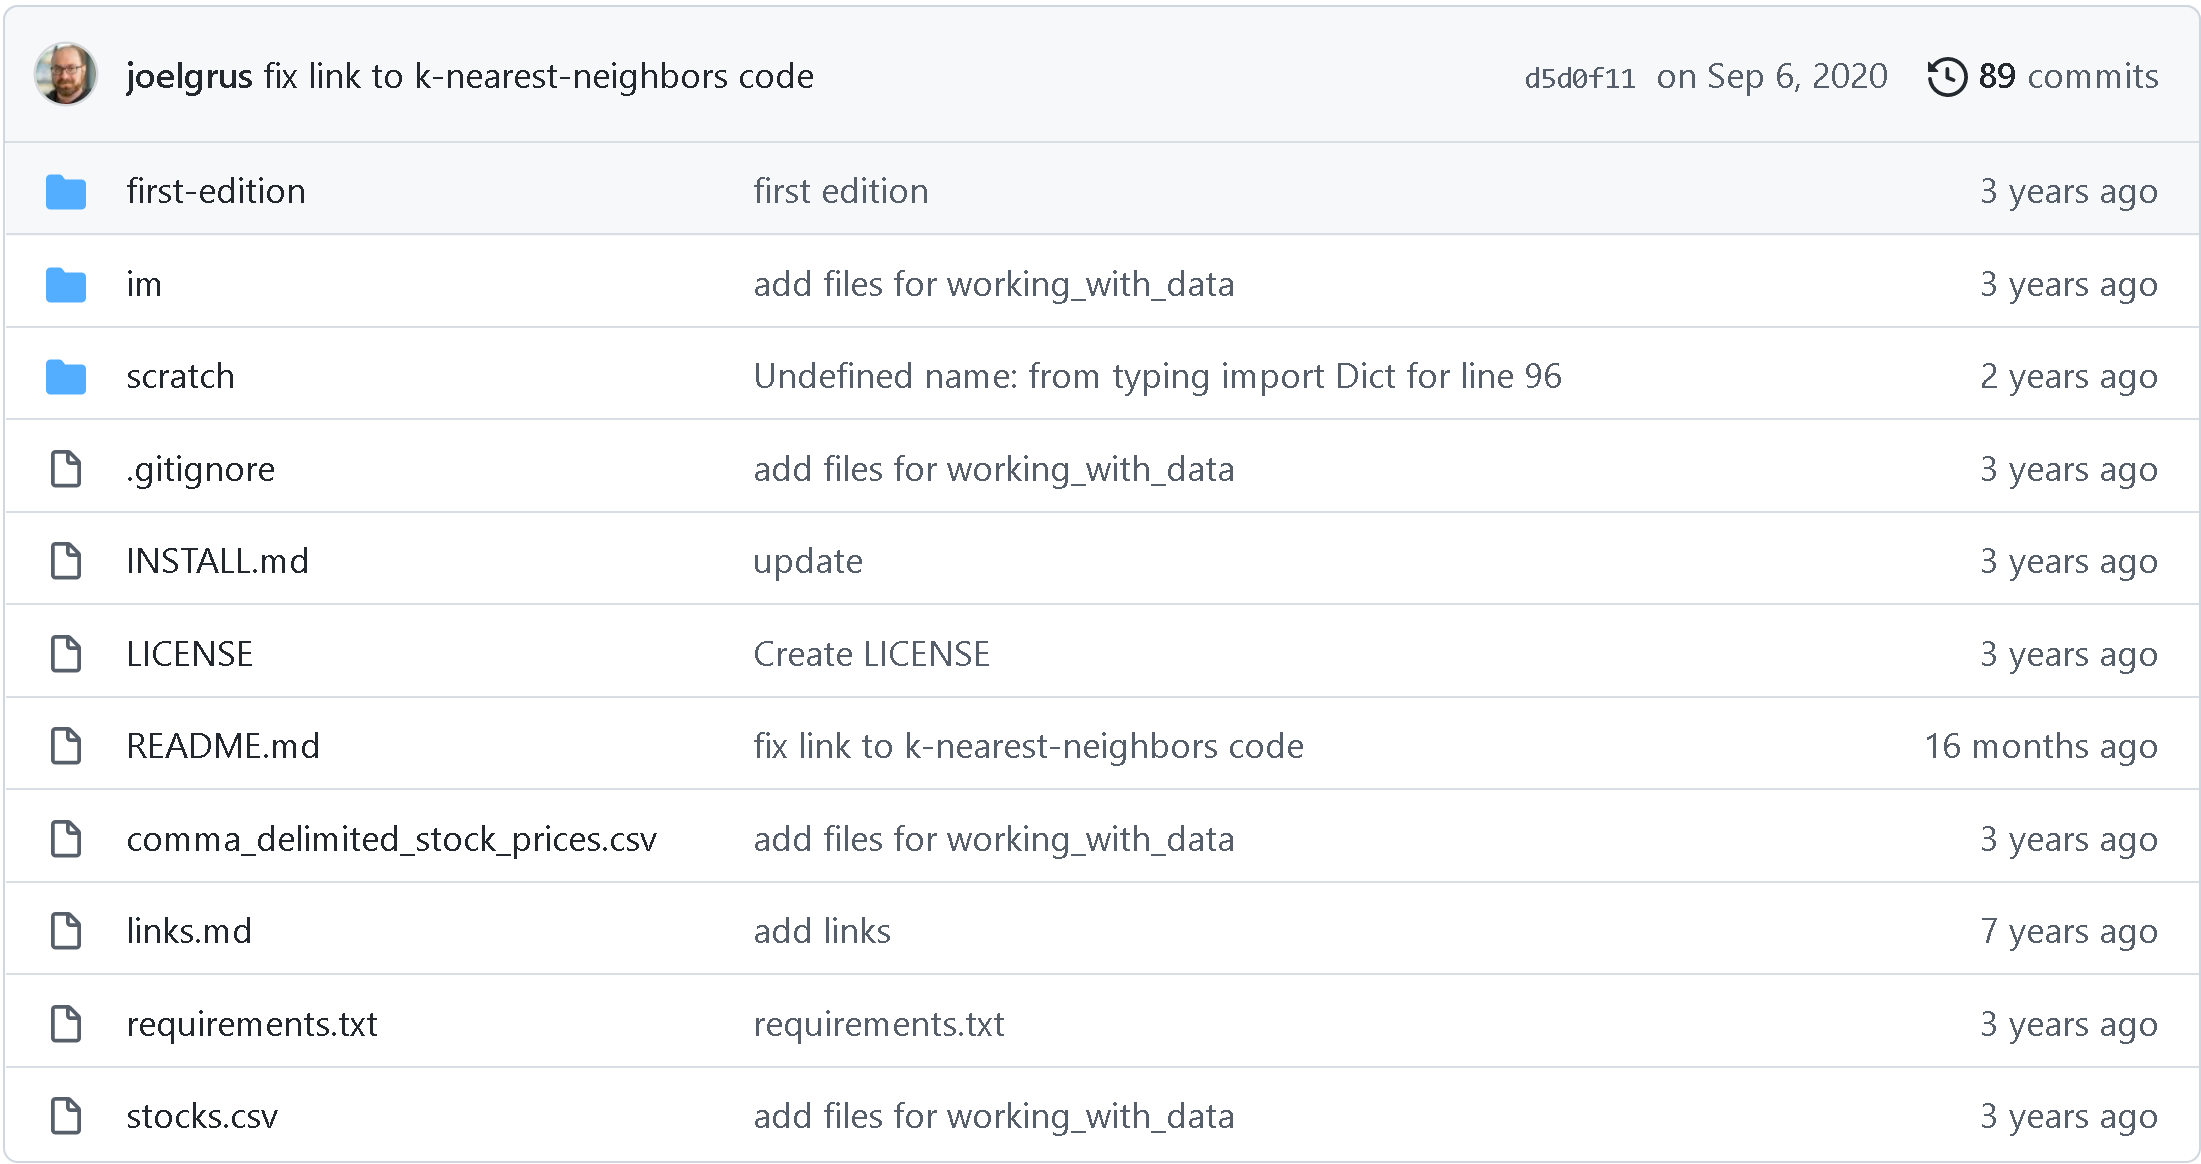The height and width of the screenshot is (1164, 2201).
Task: Open header commit 'fix link to k-nearest-neighbors code'
Action: pyautogui.click(x=539, y=76)
